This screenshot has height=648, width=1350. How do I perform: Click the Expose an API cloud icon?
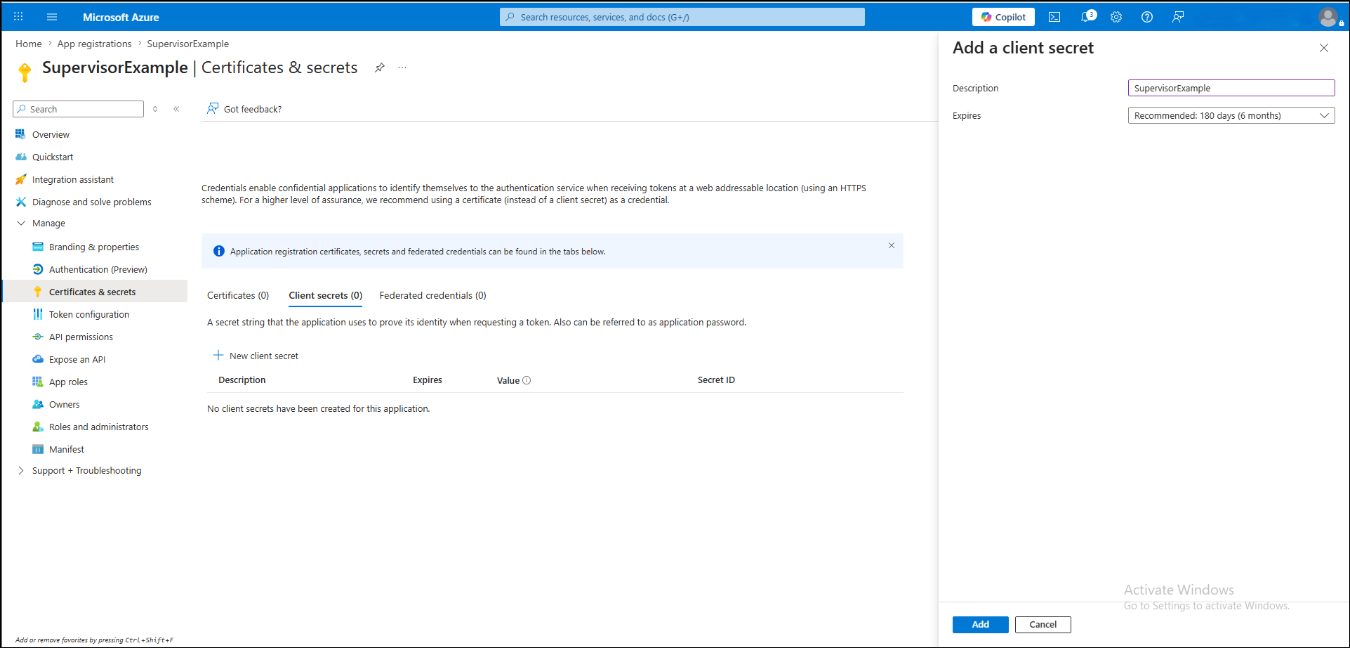tap(38, 359)
